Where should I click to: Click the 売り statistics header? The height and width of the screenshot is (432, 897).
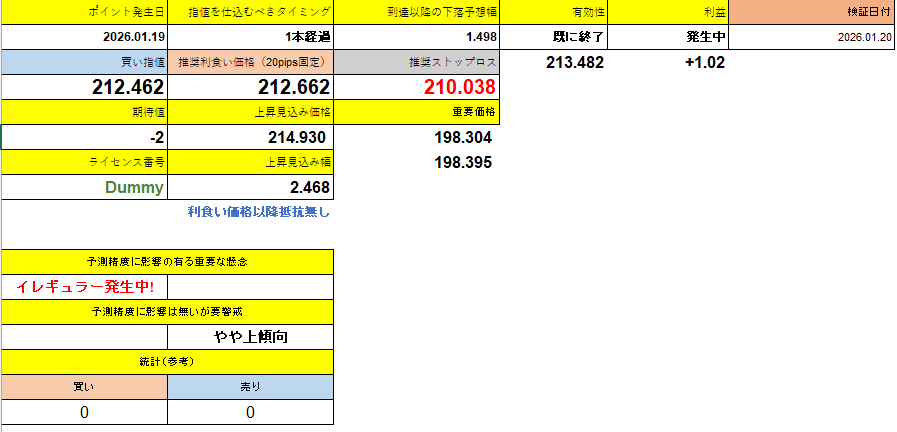[251, 387]
